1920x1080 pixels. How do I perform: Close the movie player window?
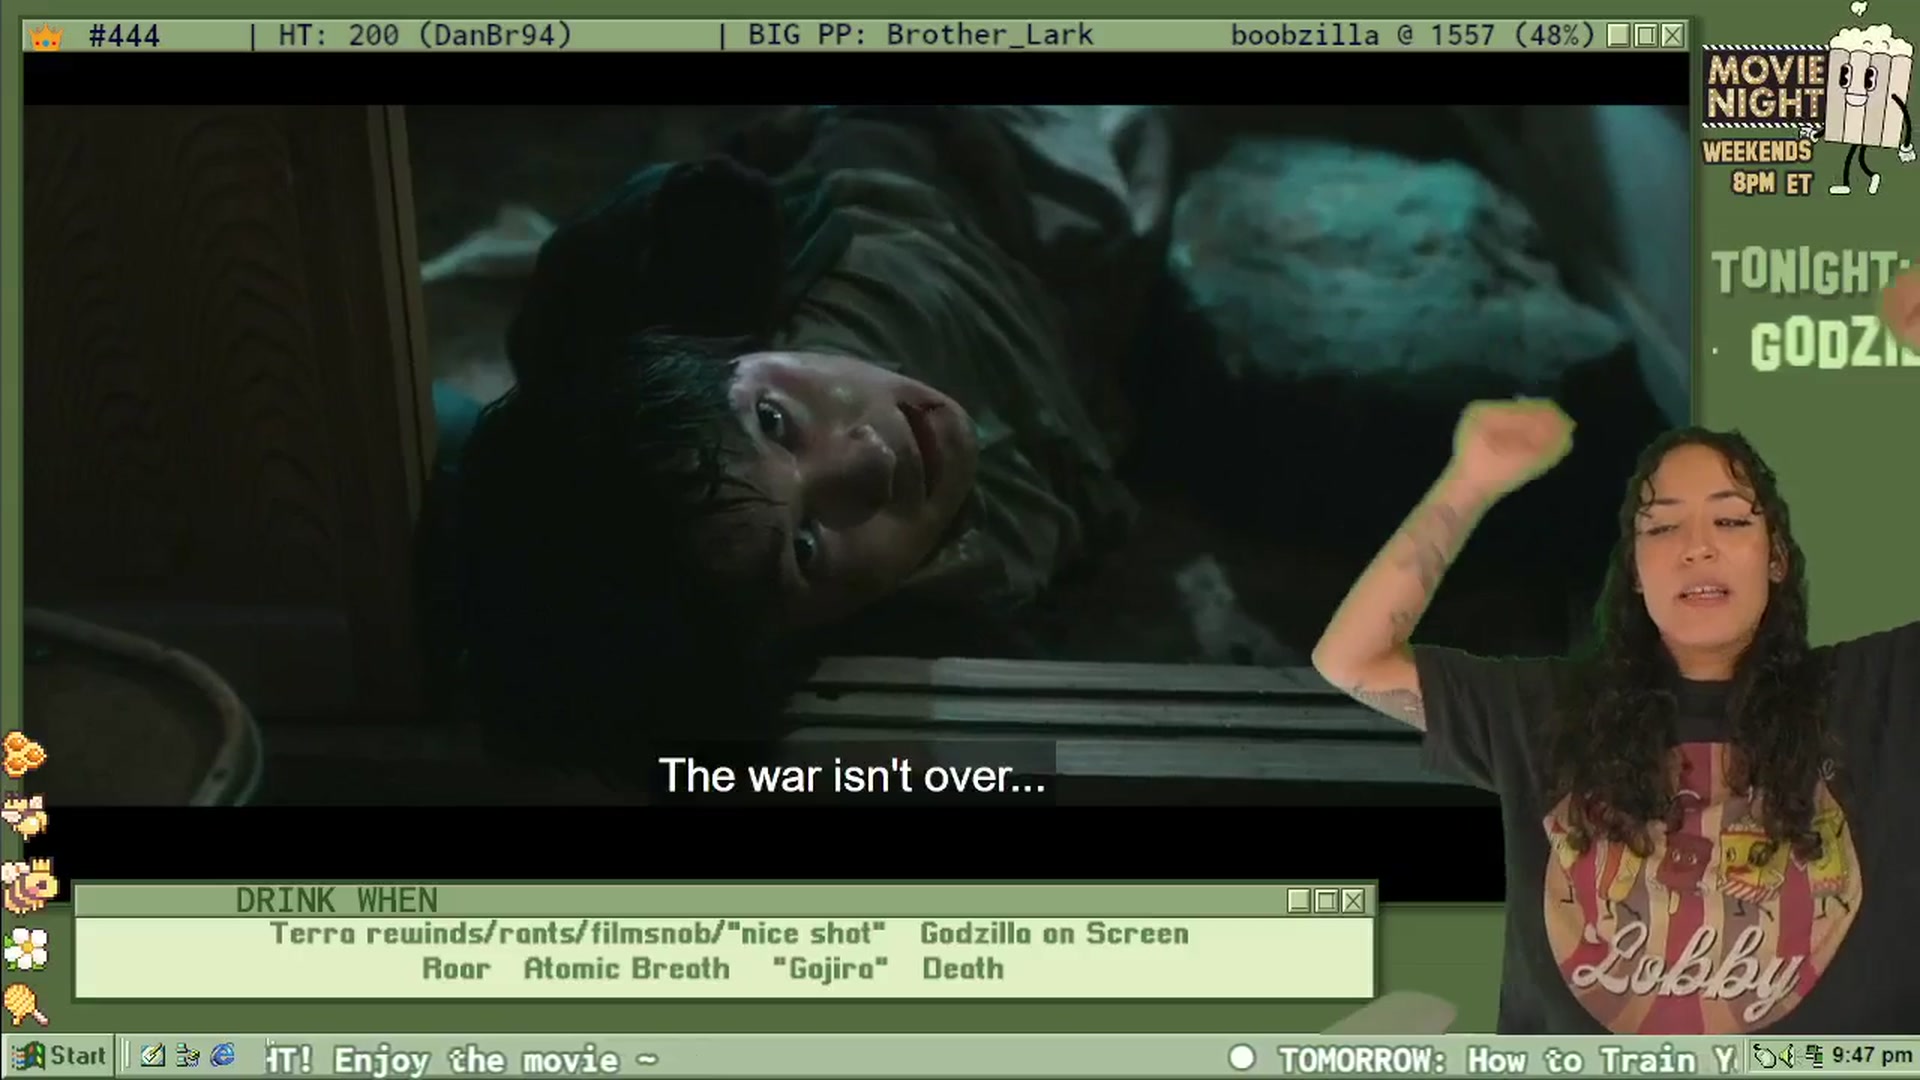[x=1672, y=36]
